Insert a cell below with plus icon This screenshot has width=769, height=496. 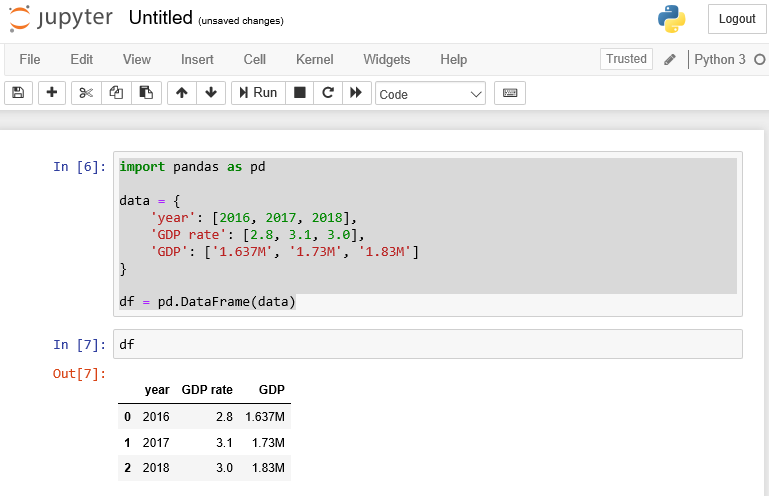coord(51,93)
